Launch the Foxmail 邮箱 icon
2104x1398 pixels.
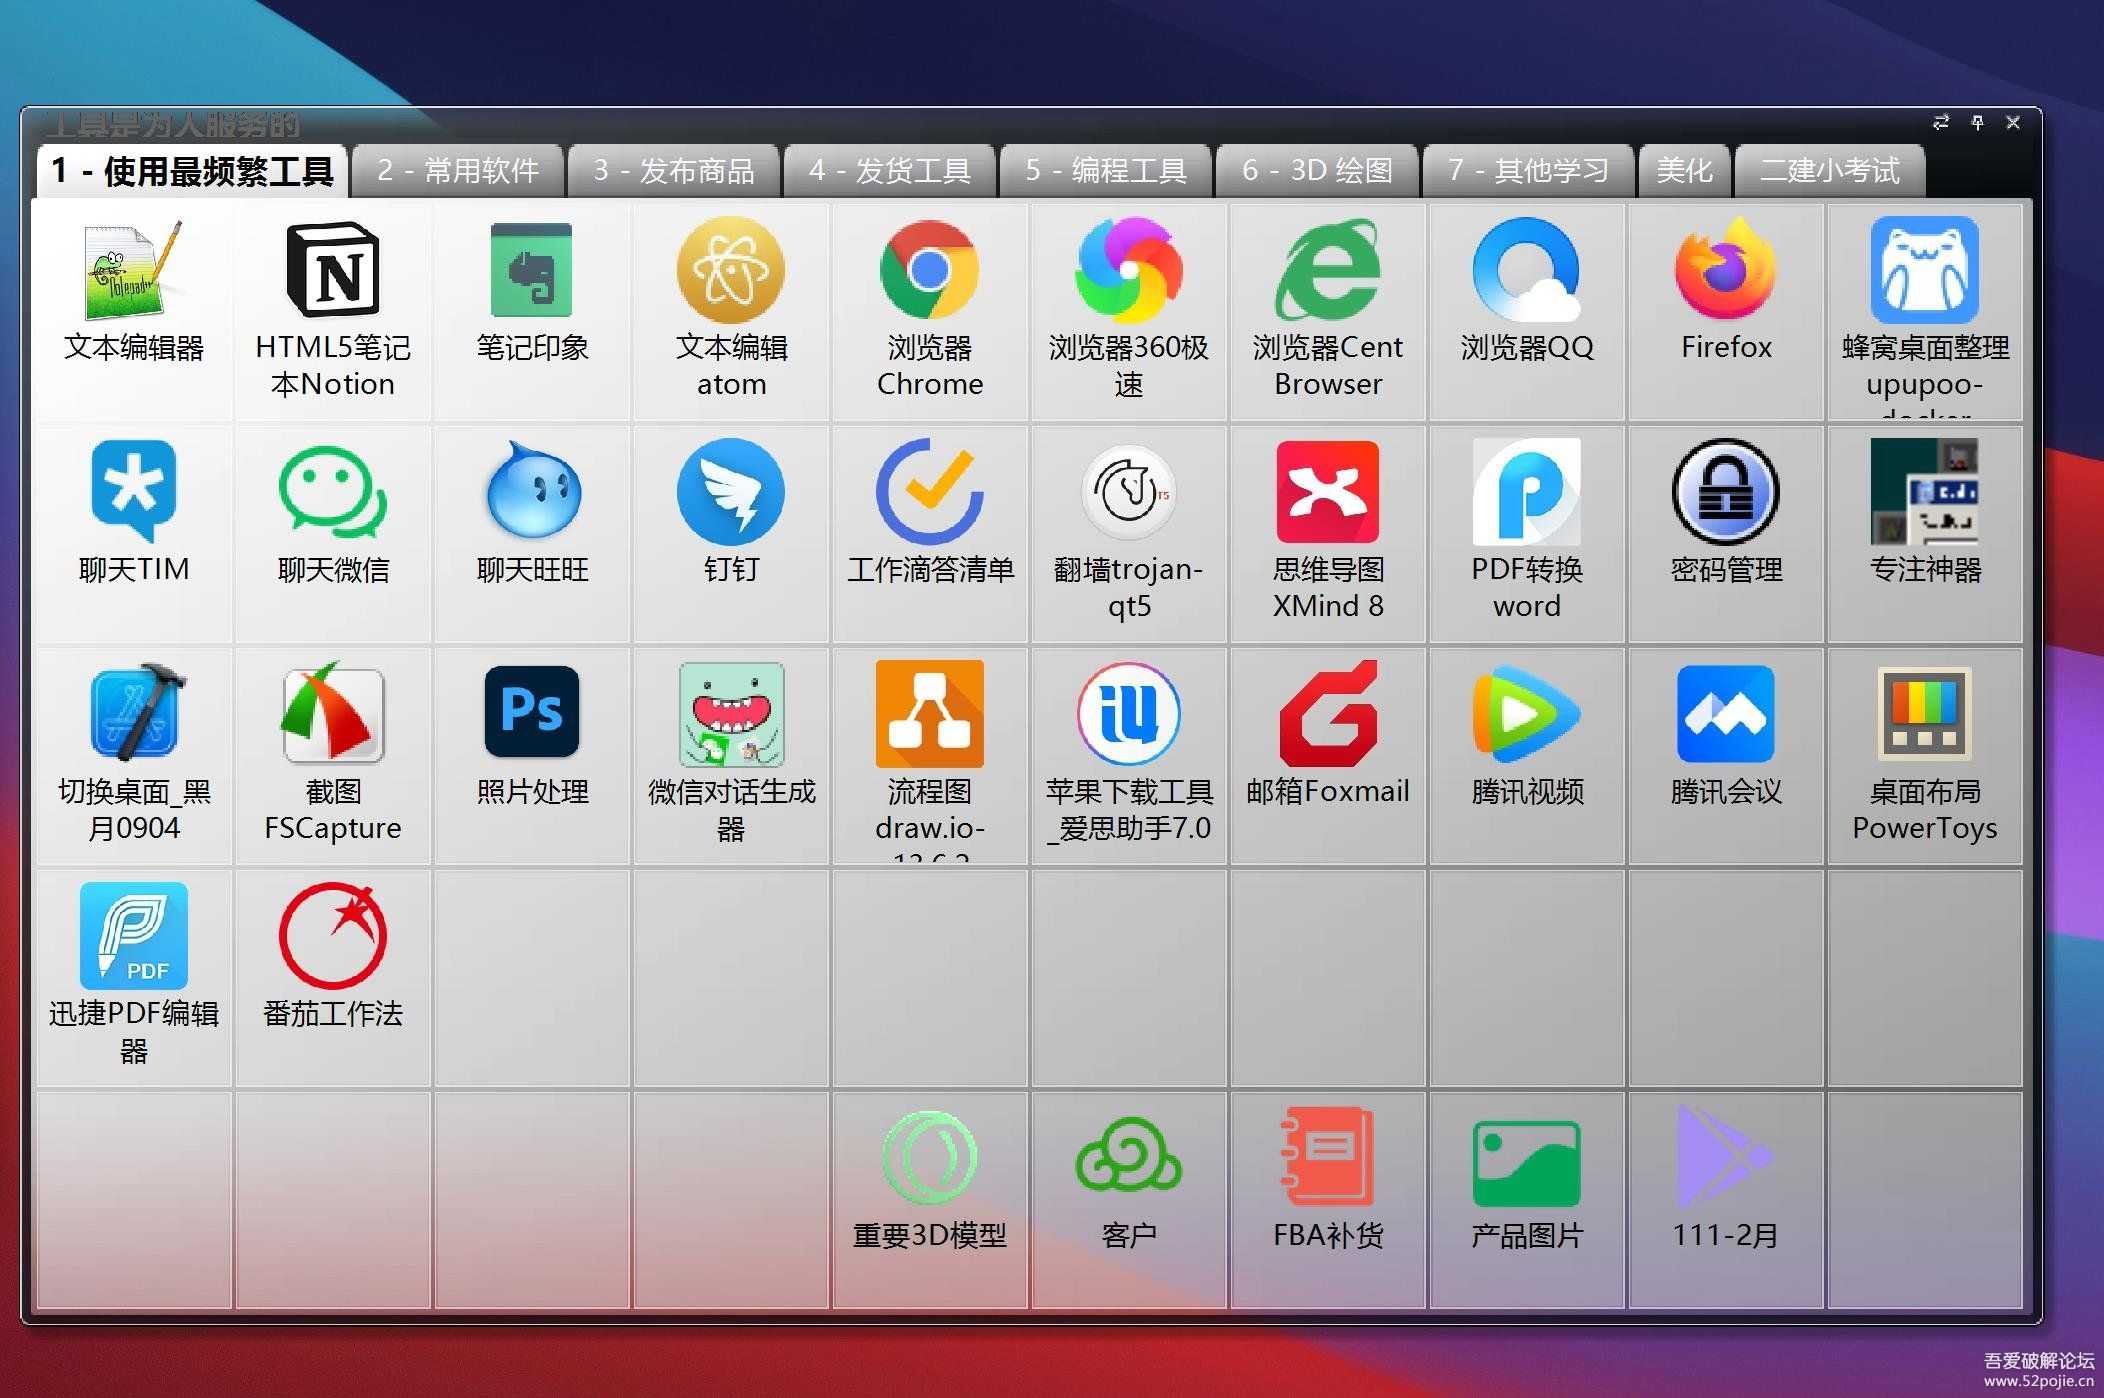[1327, 714]
